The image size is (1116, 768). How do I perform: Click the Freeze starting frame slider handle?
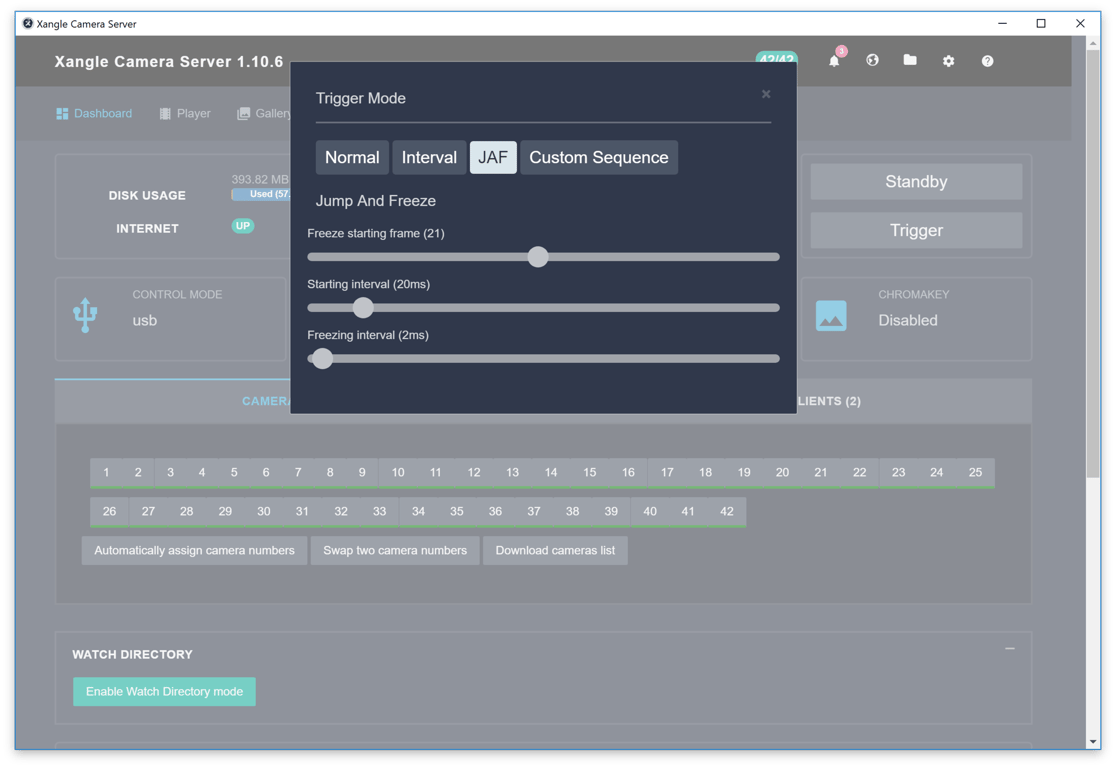(x=538, y=257)
